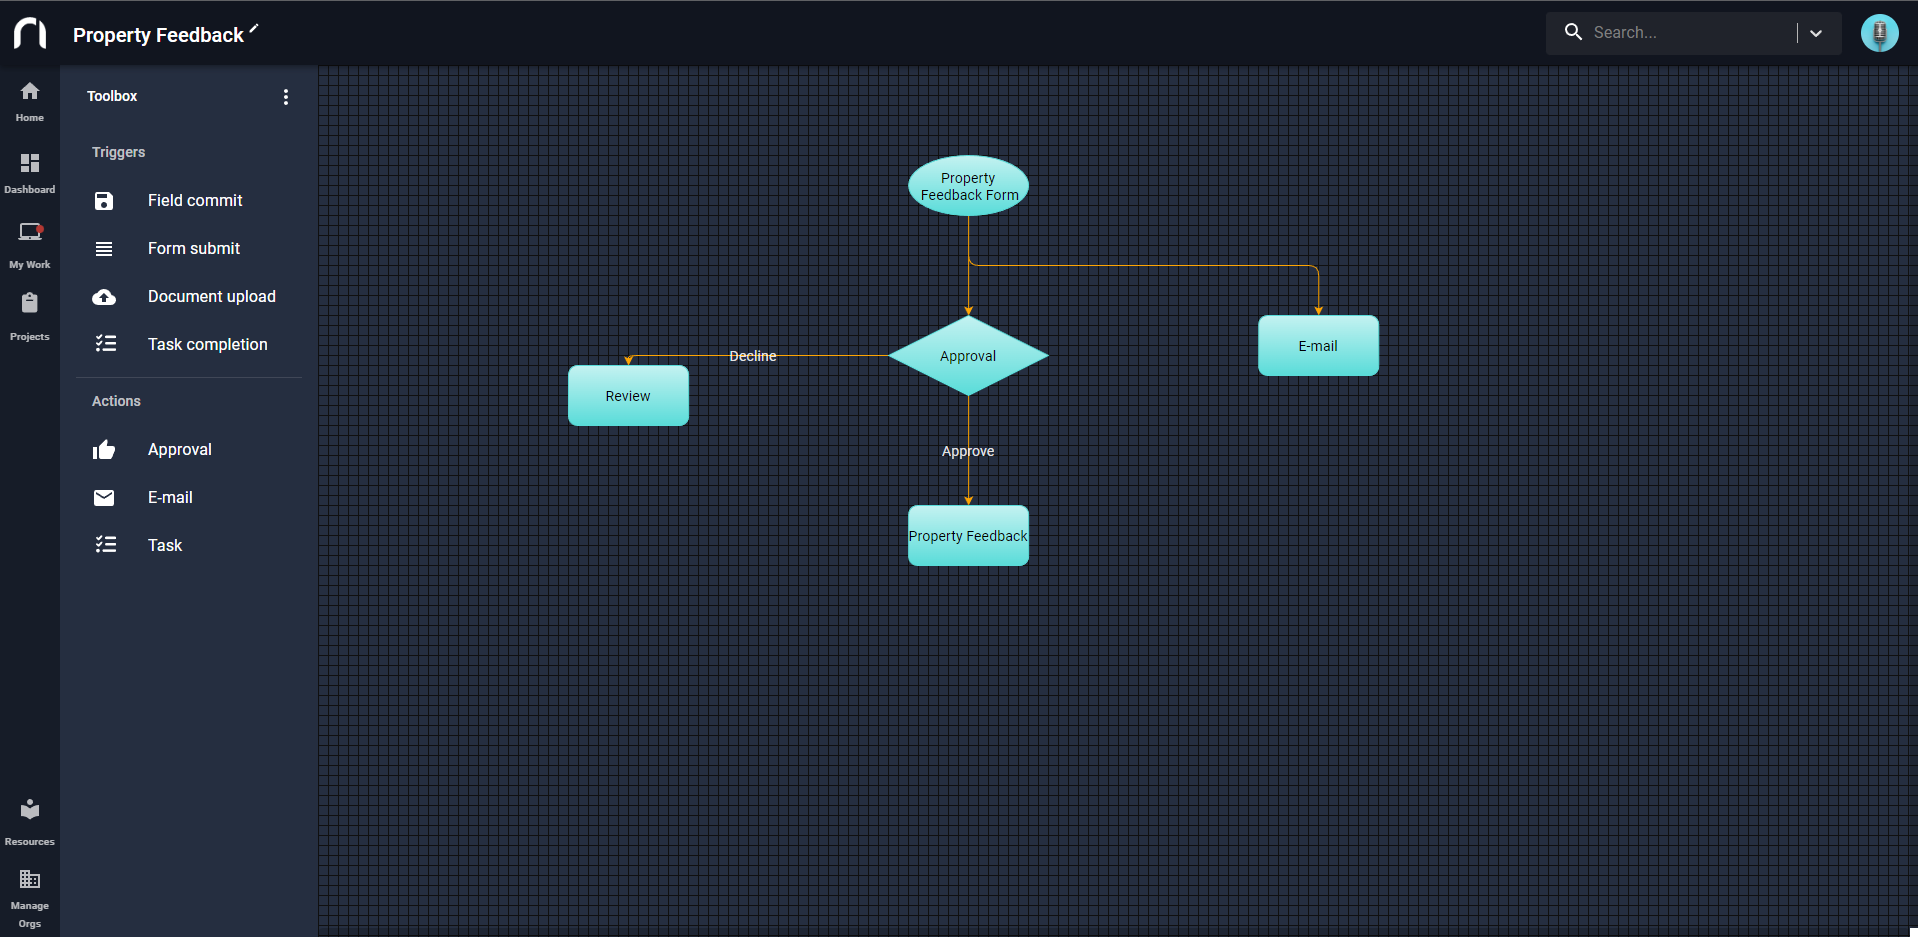Click the Approval thumbs-up action icon
This screenshot has height=937, width=1918.
[103, 449]
